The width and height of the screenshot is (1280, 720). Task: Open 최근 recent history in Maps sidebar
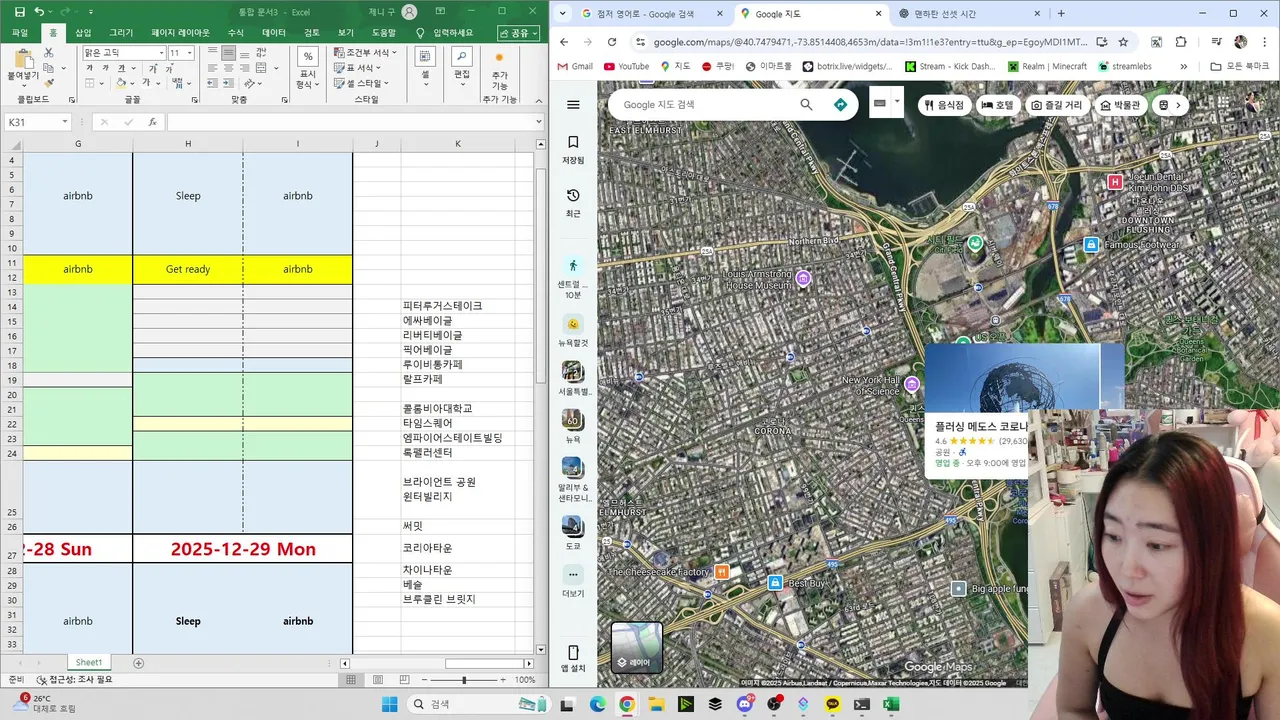pos(573,203)
